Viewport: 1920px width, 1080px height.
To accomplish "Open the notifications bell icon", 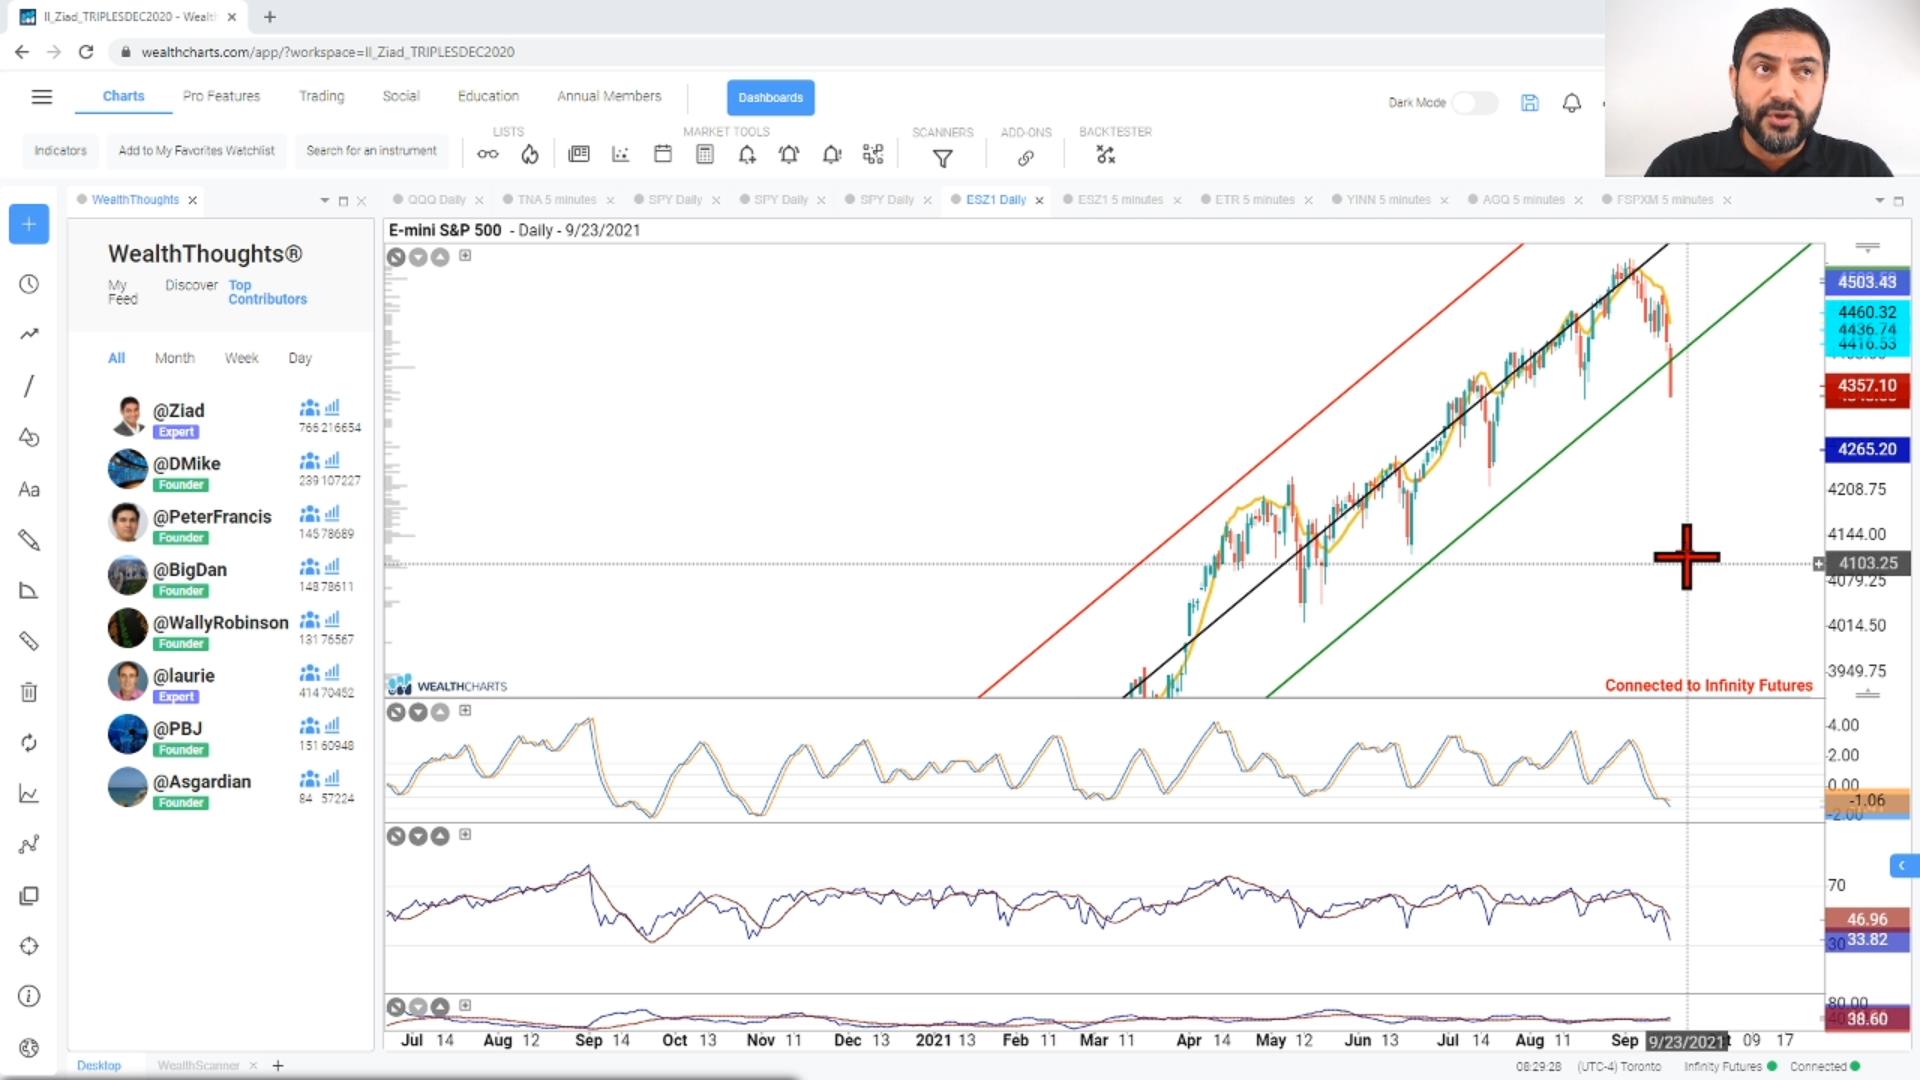I will pos(1572,102).
